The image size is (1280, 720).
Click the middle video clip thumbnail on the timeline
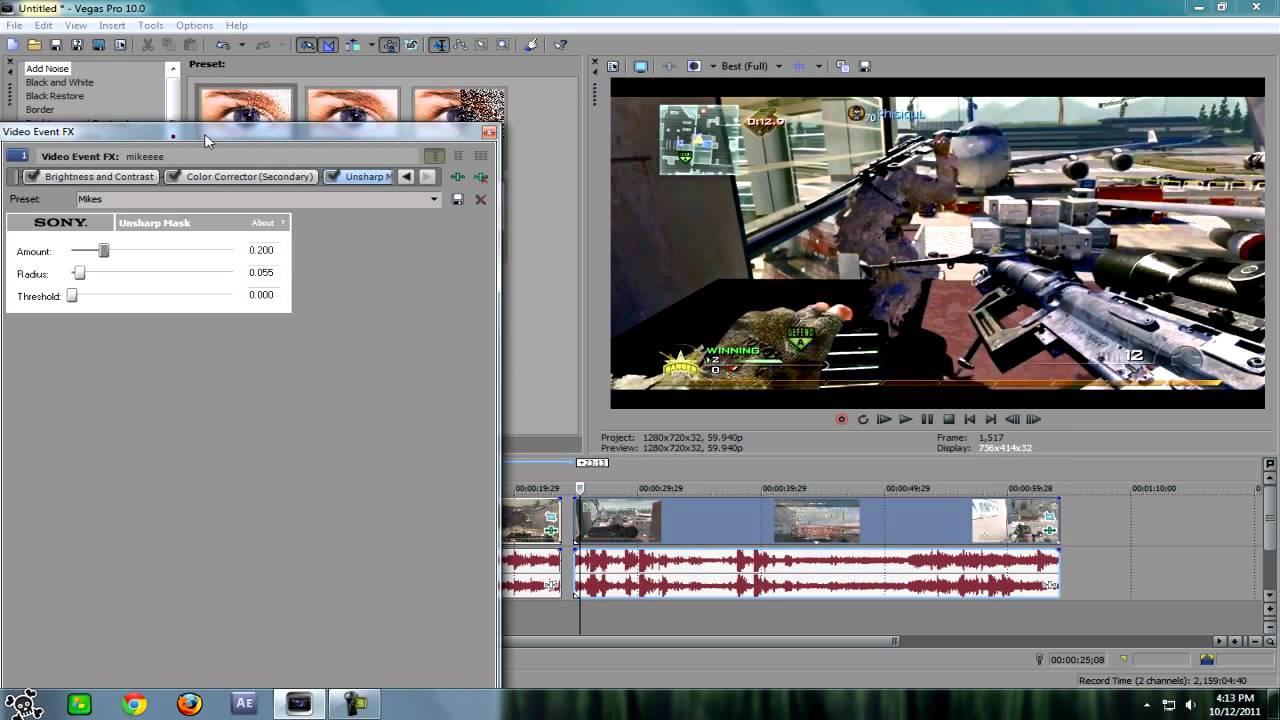817,521
